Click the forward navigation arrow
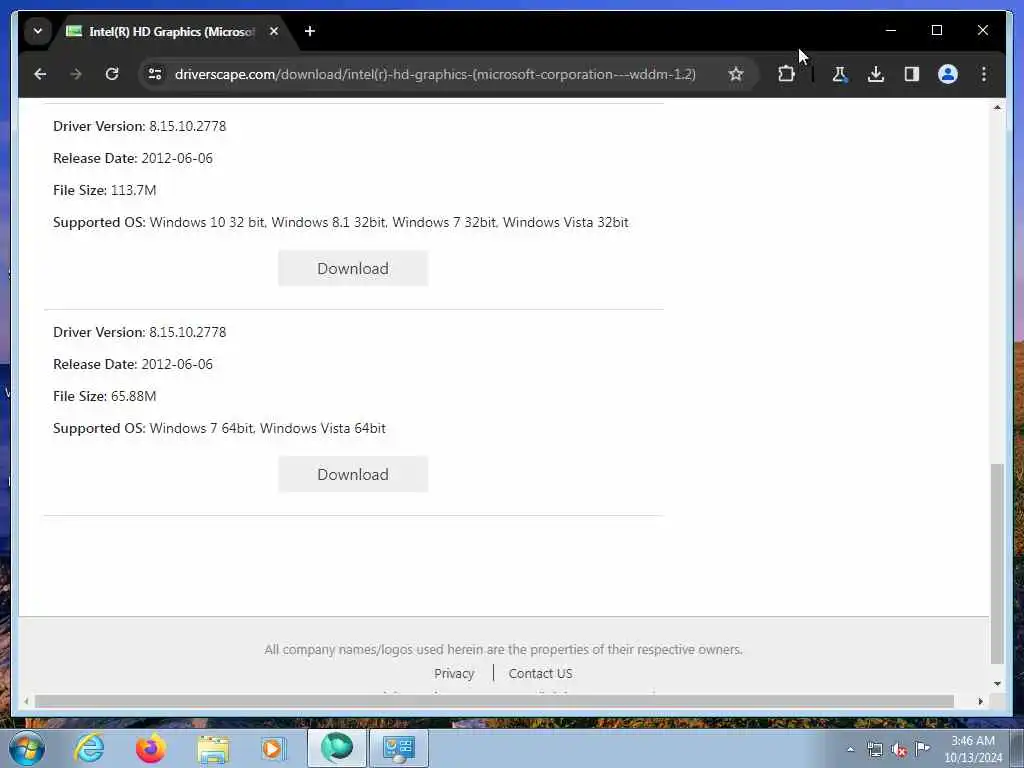Viewport: 1024px width, 768px height. (76, 74)
